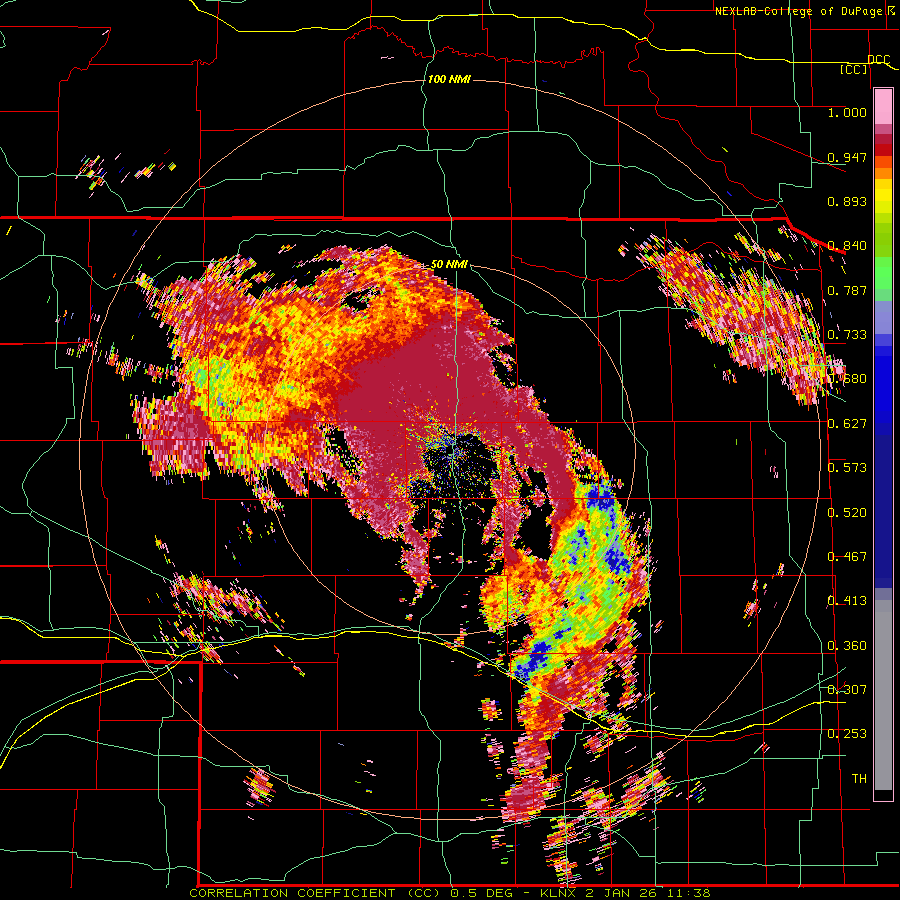Click the DCC product label
Image resolution: width=900 pixels, height=900 pixels.
(x=878, y=60)
